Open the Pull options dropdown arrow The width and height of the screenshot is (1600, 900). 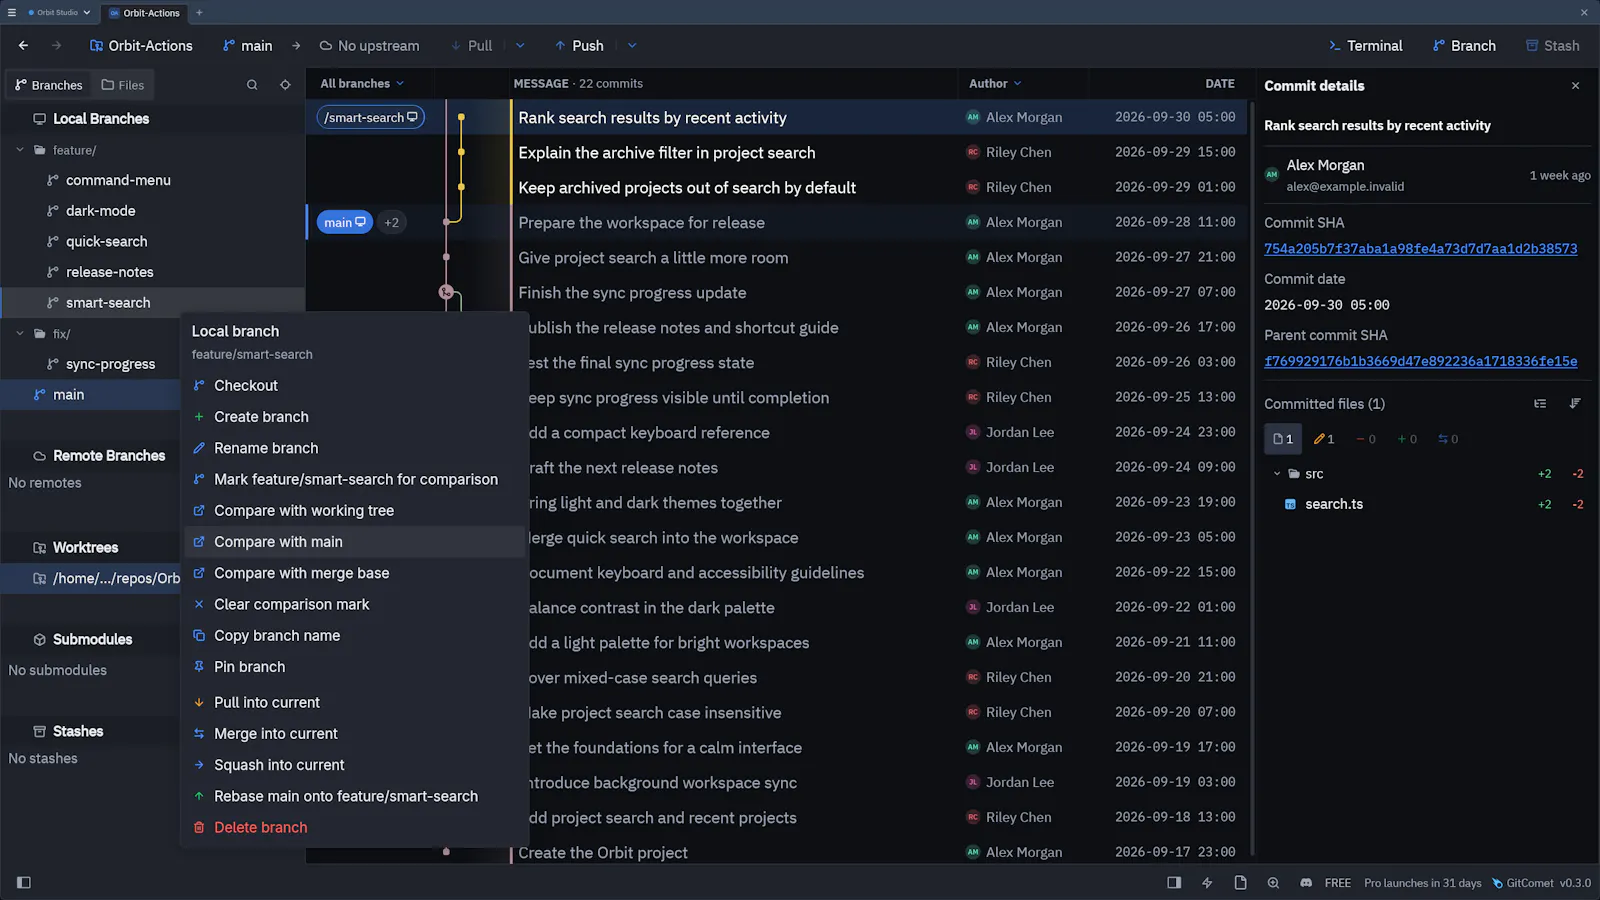tap(520, 46)
